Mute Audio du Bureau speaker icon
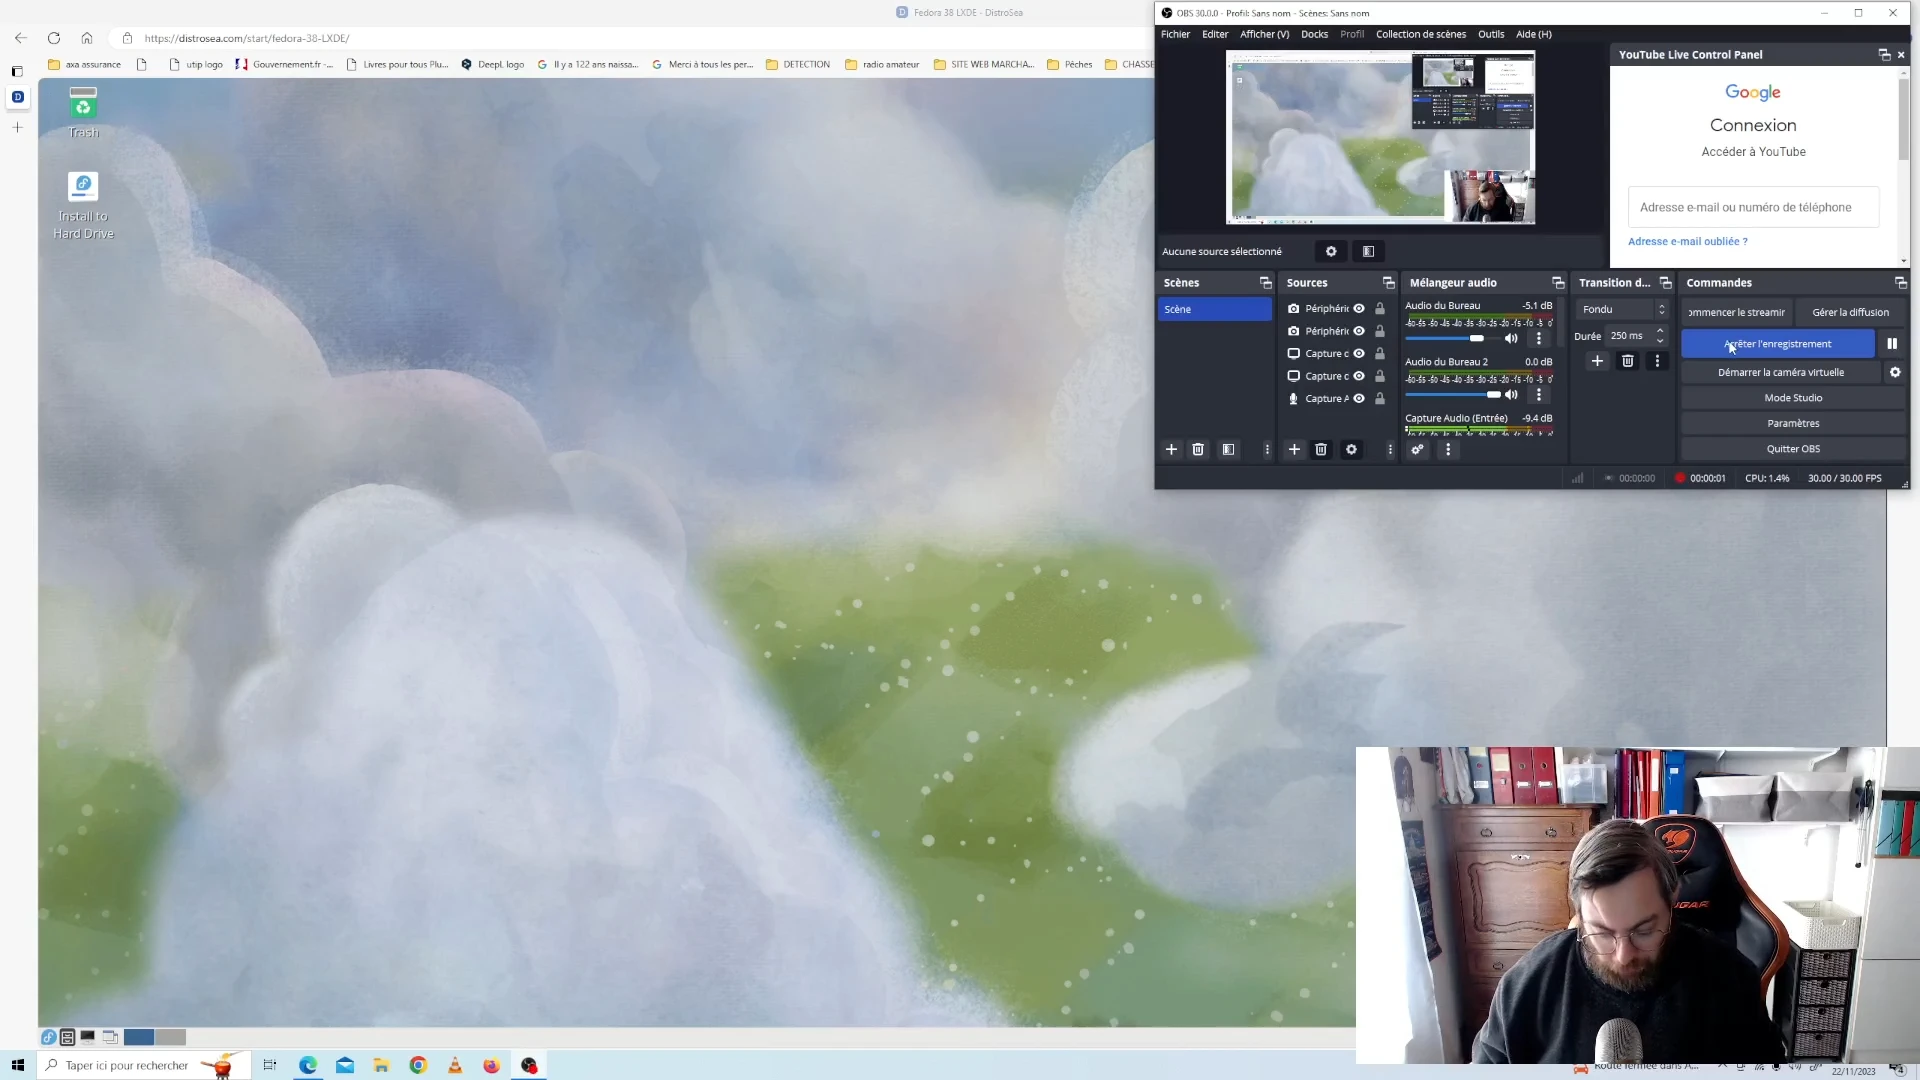The height and width of the screenshot is (1080, 1920). [x=1511, y=338]
